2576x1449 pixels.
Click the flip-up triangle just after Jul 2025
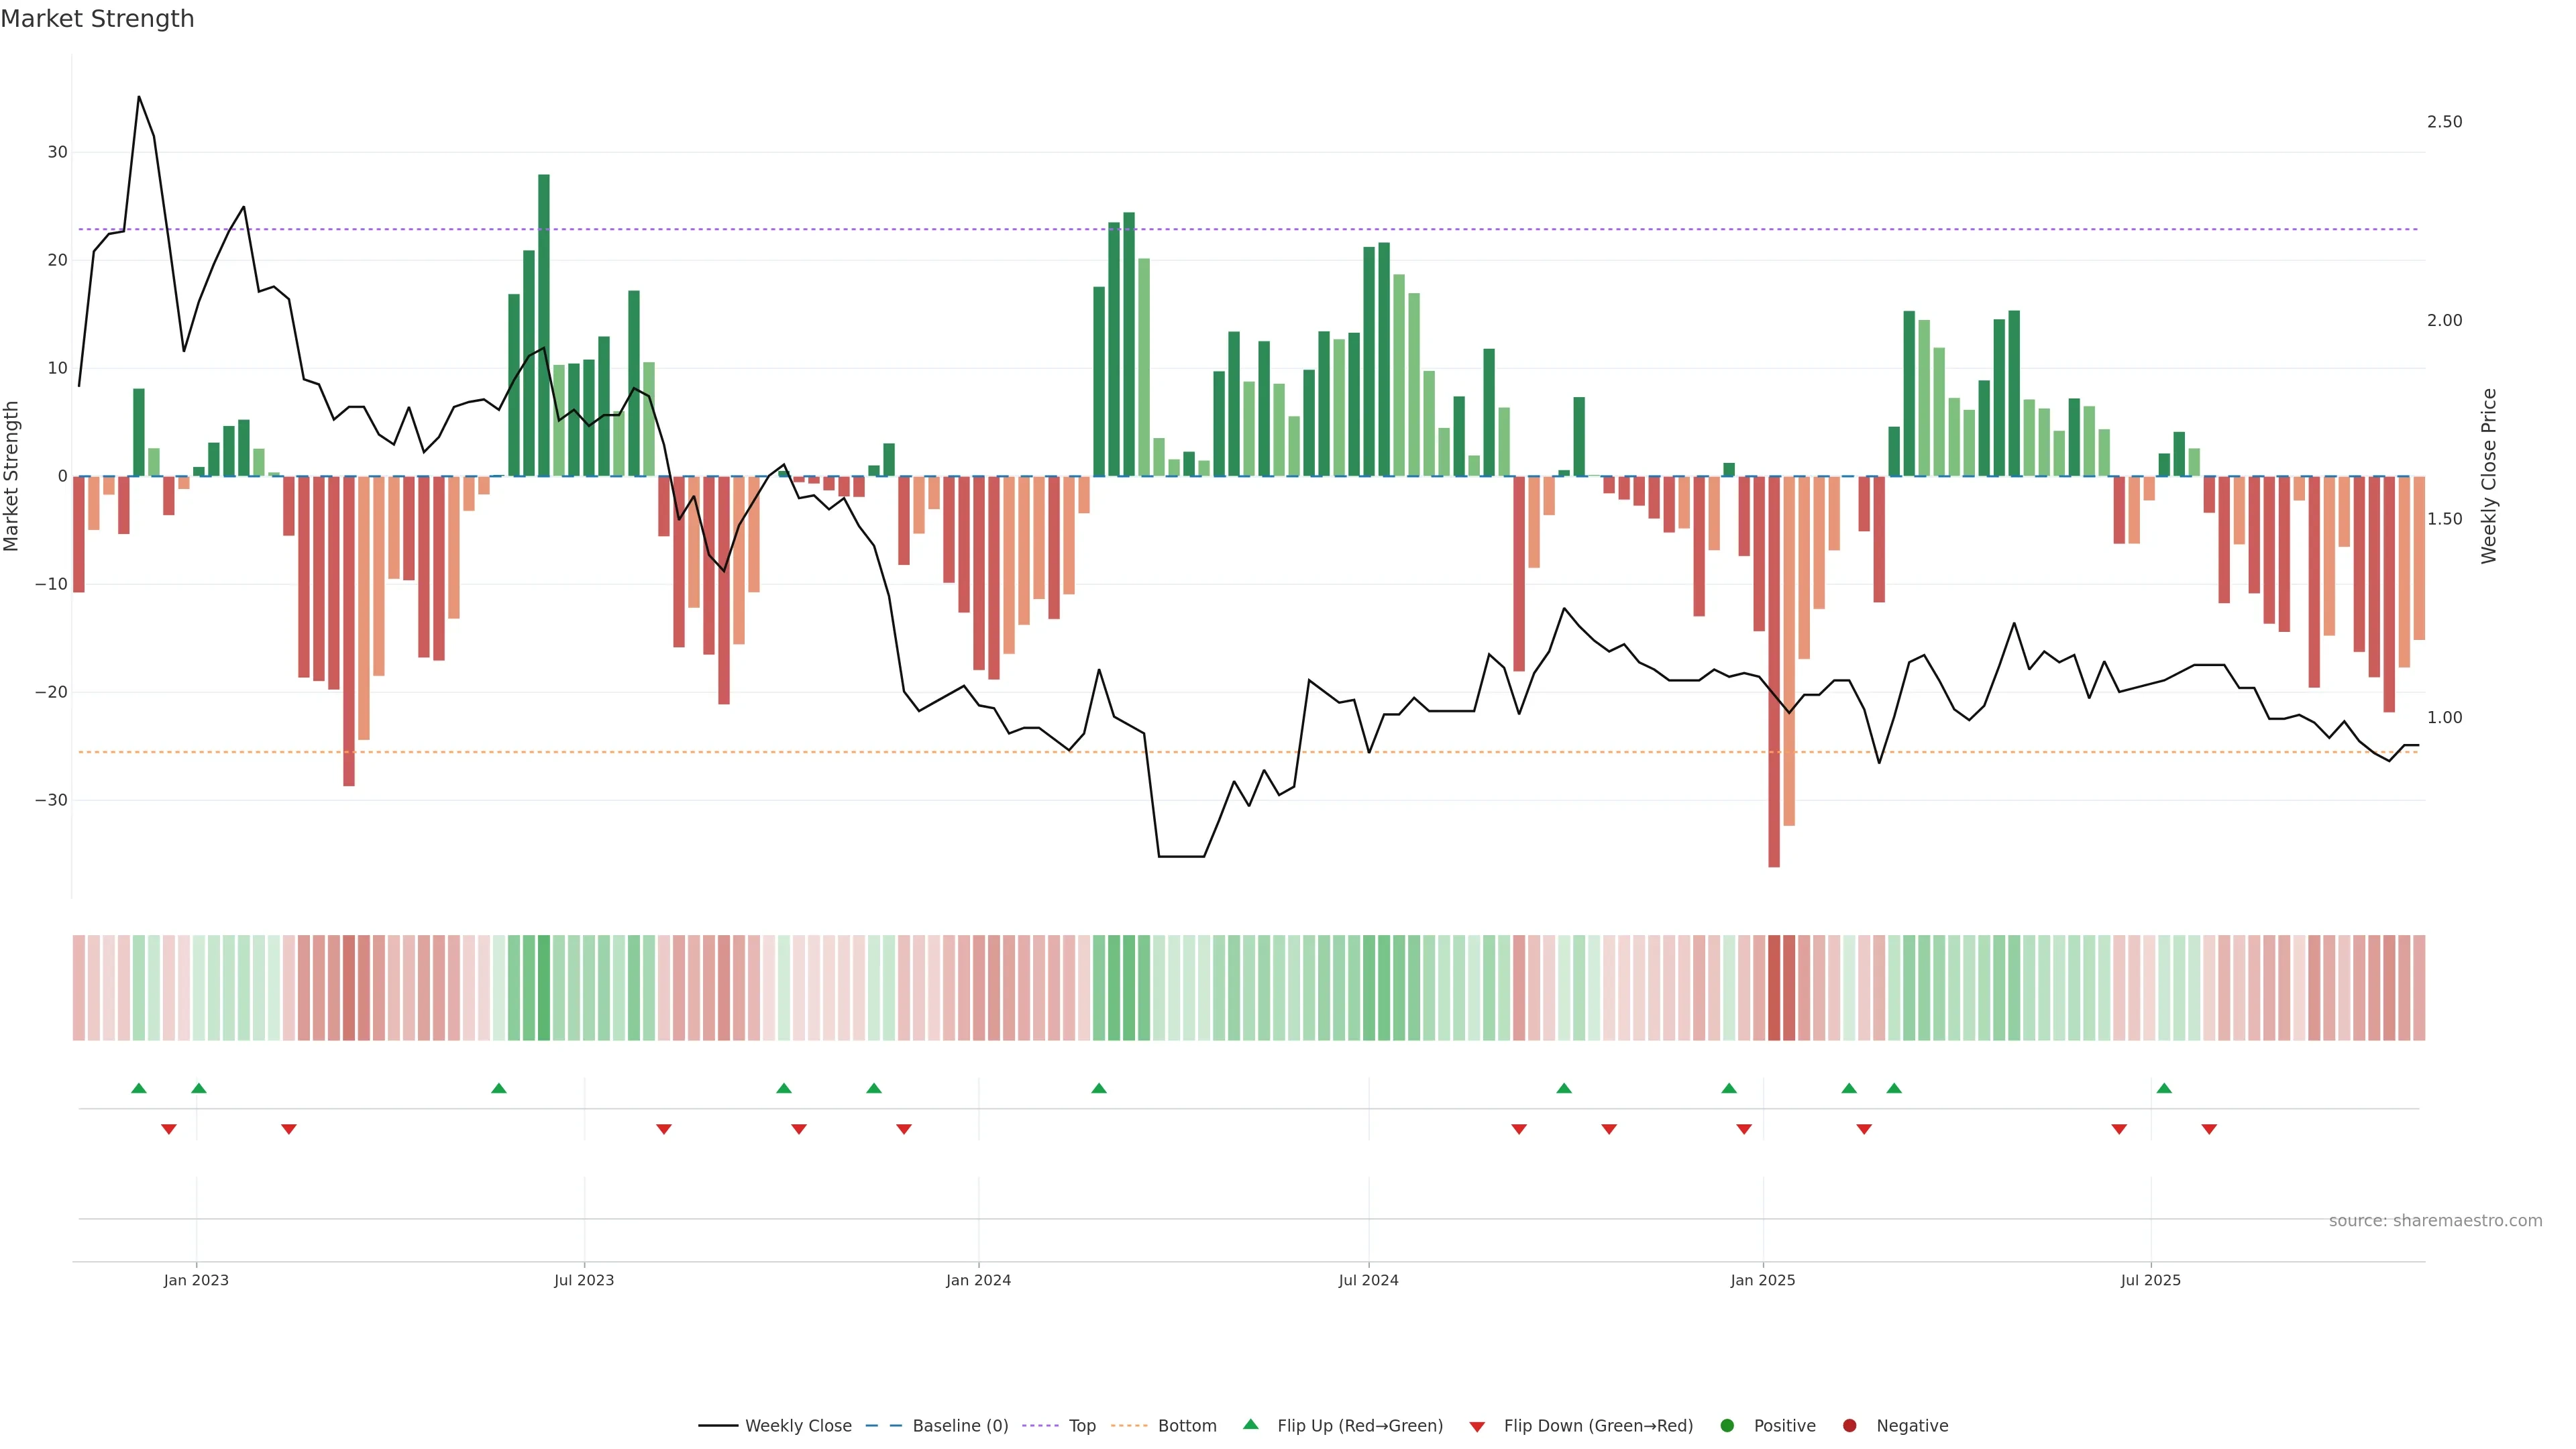click(2164, 1088)
